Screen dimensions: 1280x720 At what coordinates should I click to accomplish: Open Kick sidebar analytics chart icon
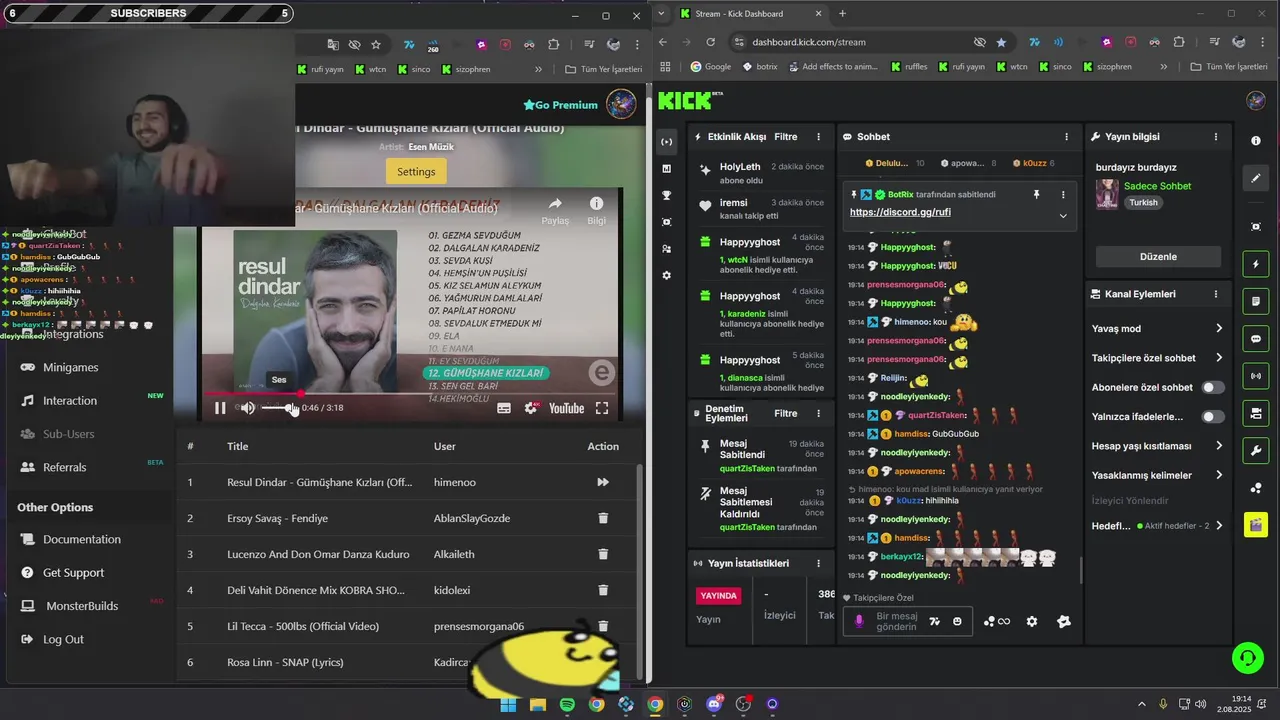coord(667,169)
